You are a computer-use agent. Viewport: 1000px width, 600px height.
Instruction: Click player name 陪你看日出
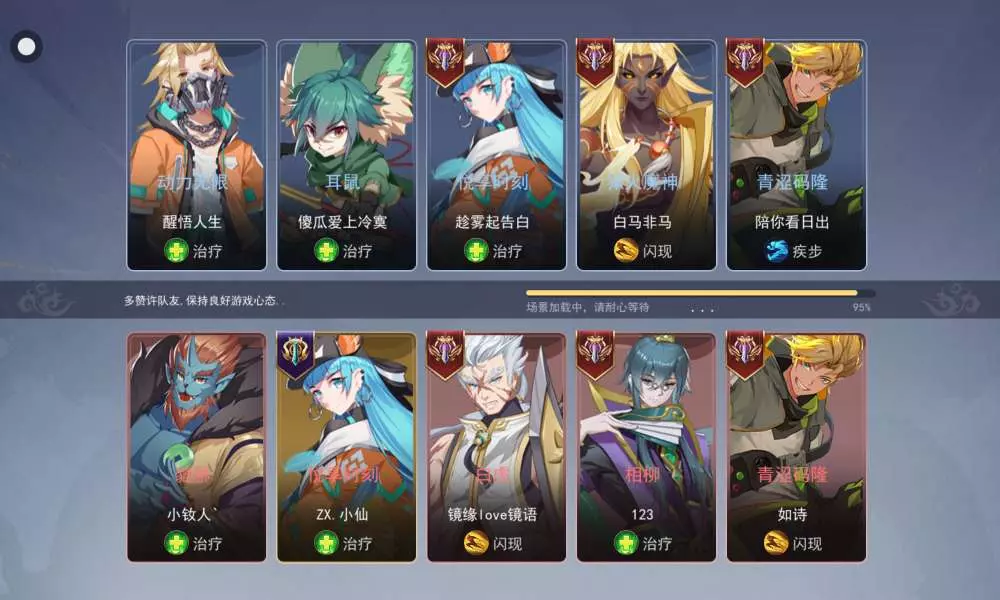click(x=792, y=222)
